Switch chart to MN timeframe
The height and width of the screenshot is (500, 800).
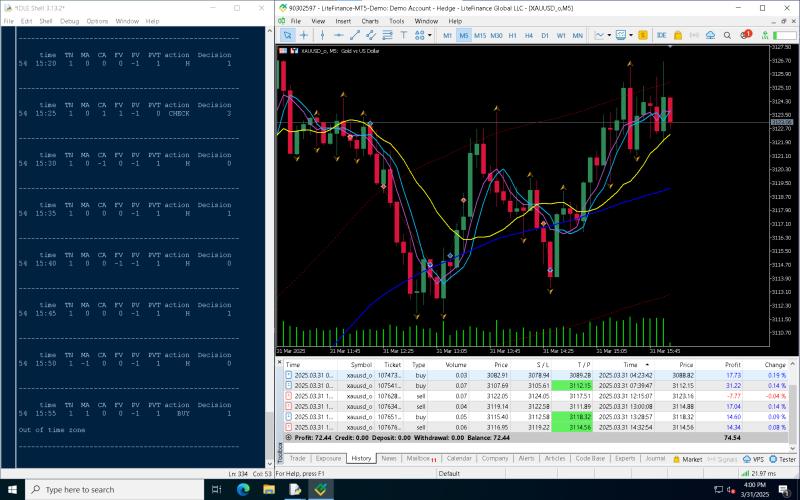pyautogui.click(x=578, y=35)
